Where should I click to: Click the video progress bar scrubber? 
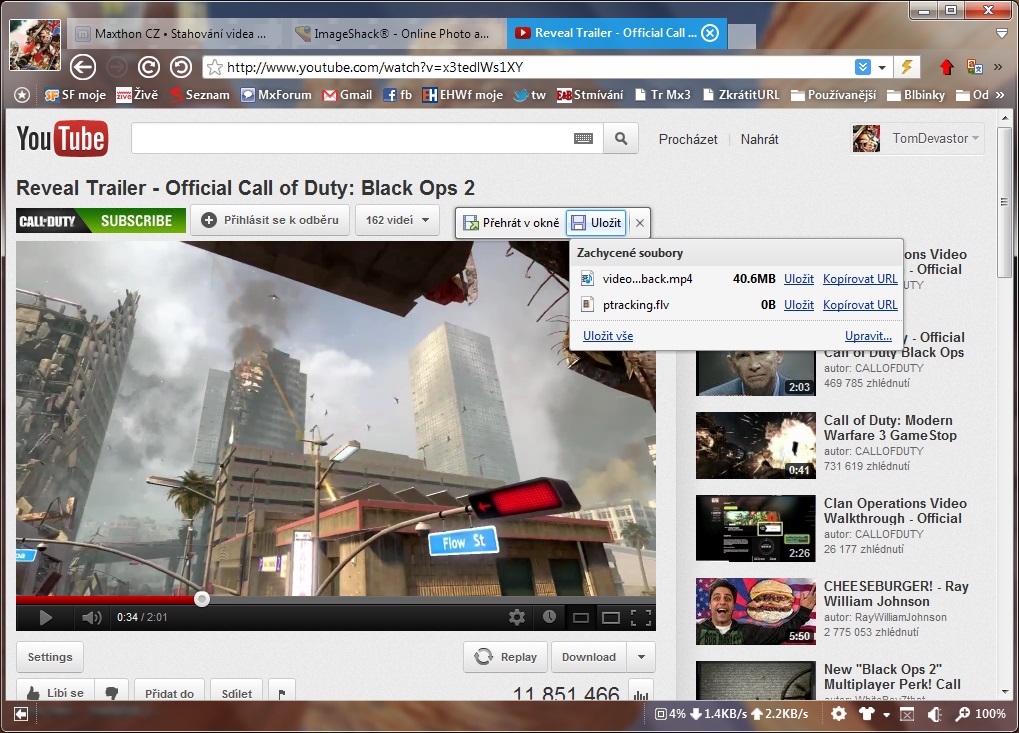click(x=202, y=599)
